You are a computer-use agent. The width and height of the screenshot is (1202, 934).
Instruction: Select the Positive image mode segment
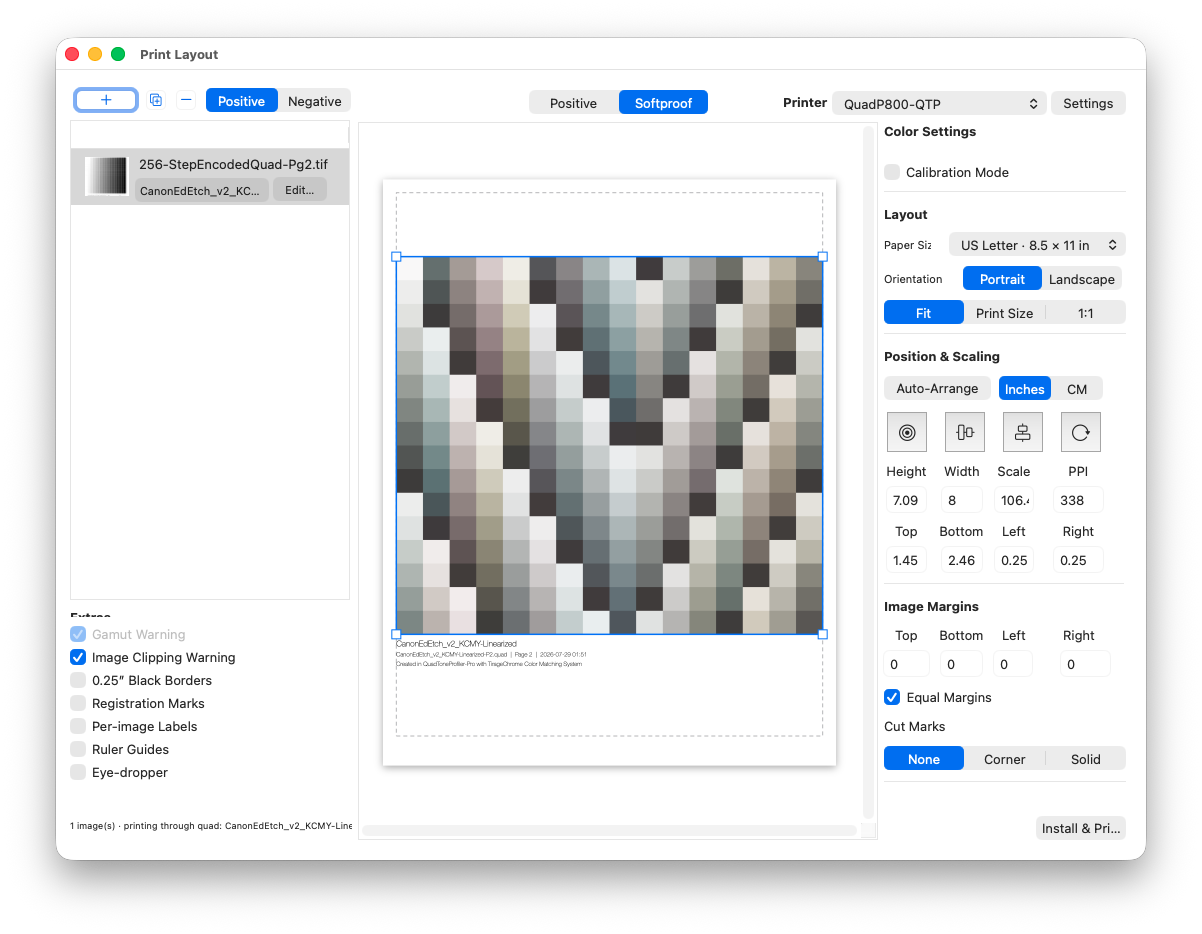242,101
